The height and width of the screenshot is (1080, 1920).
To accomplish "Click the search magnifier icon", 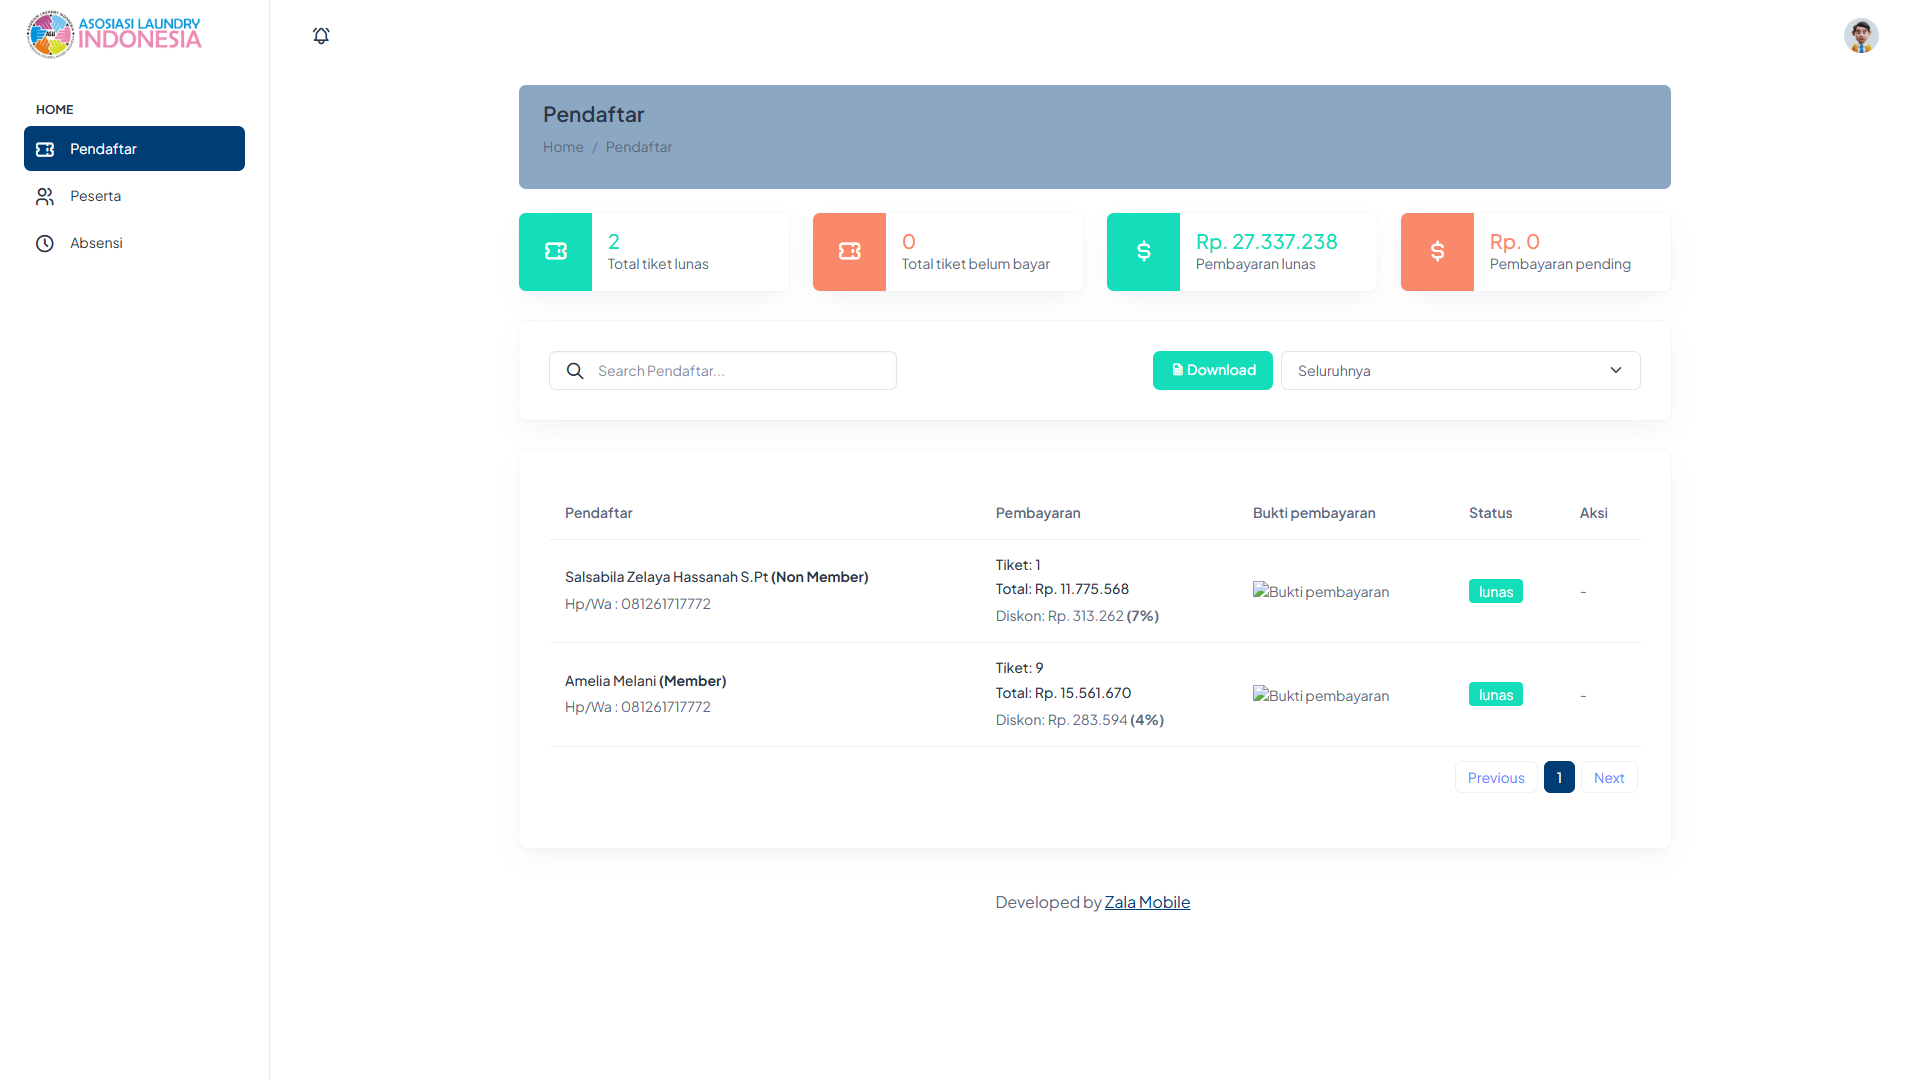I will 575,371.
